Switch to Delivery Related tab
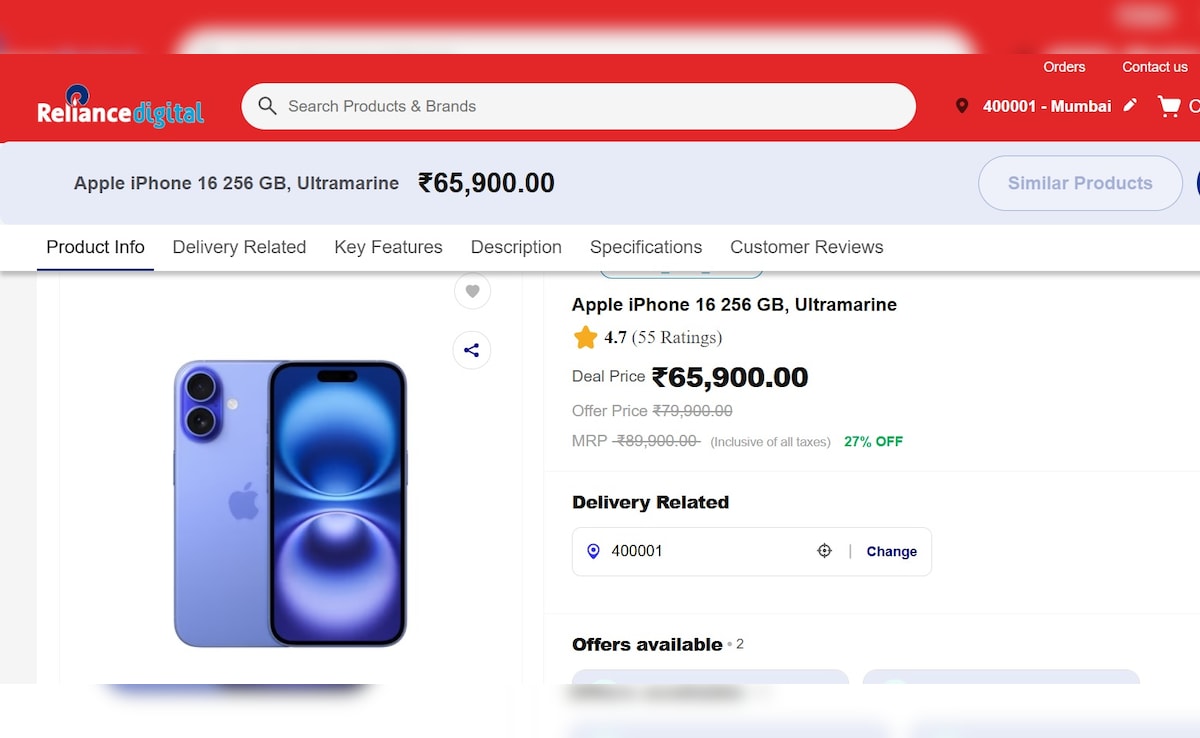 [239, 247]
